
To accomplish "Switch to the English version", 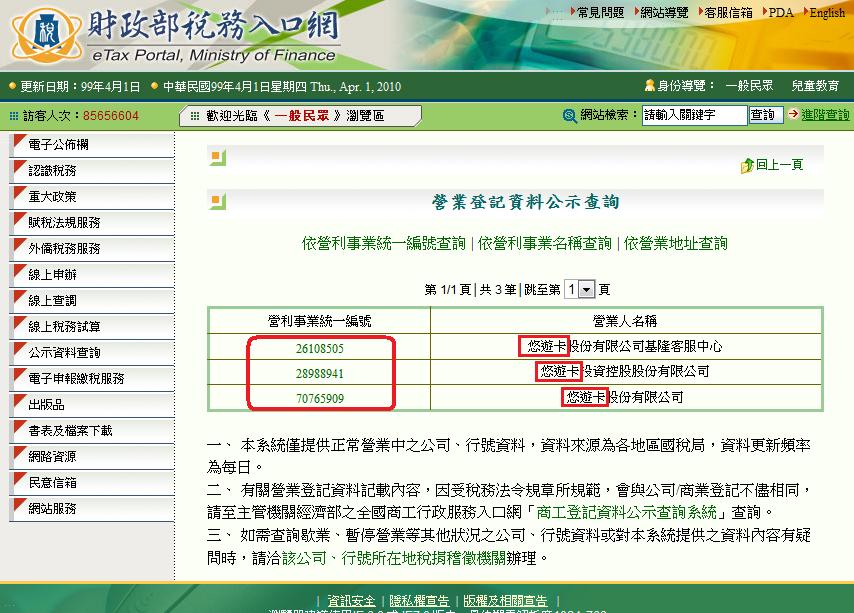I will [826, 12].
